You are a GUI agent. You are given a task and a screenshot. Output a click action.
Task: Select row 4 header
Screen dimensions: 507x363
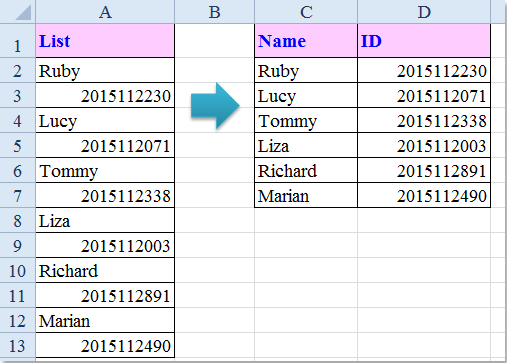17,120
